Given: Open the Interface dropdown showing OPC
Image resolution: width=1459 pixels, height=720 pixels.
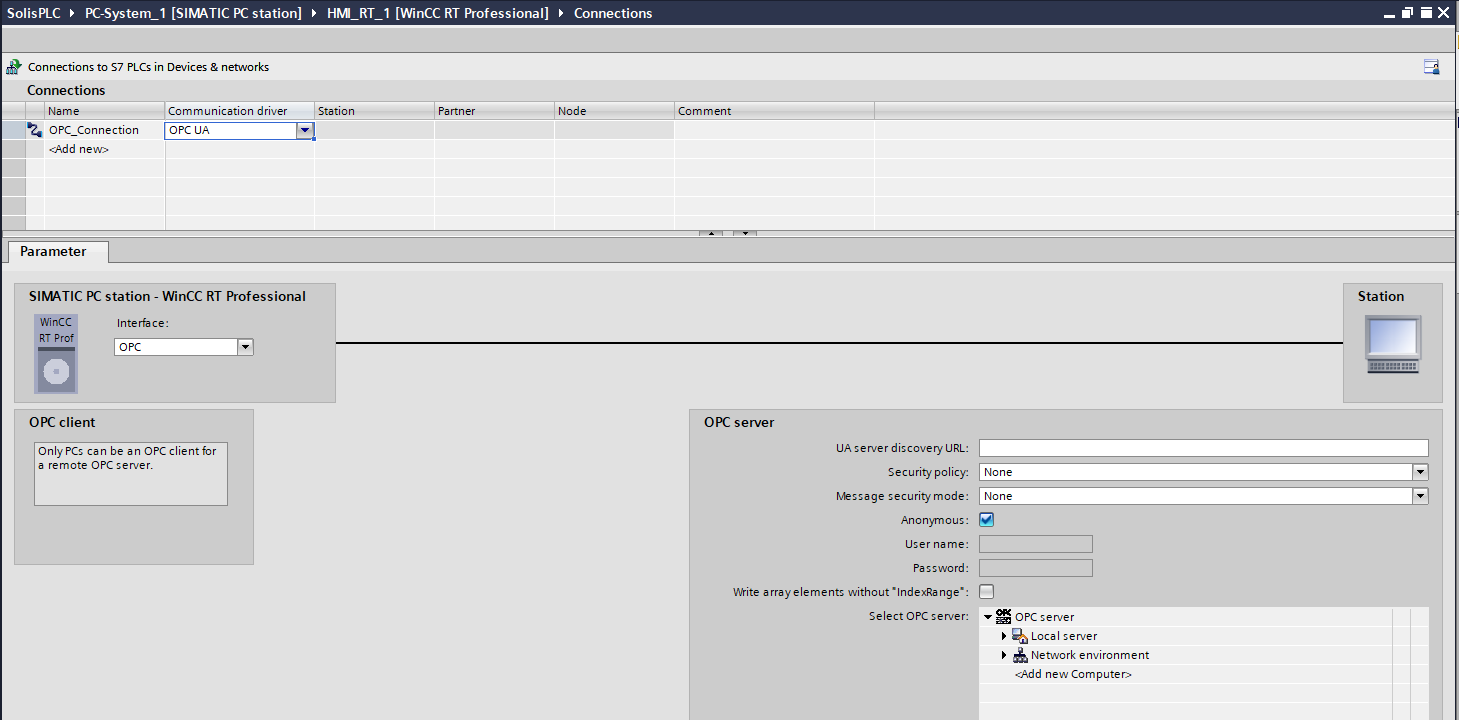Looking at the screenshot, I should click(245, 347).
